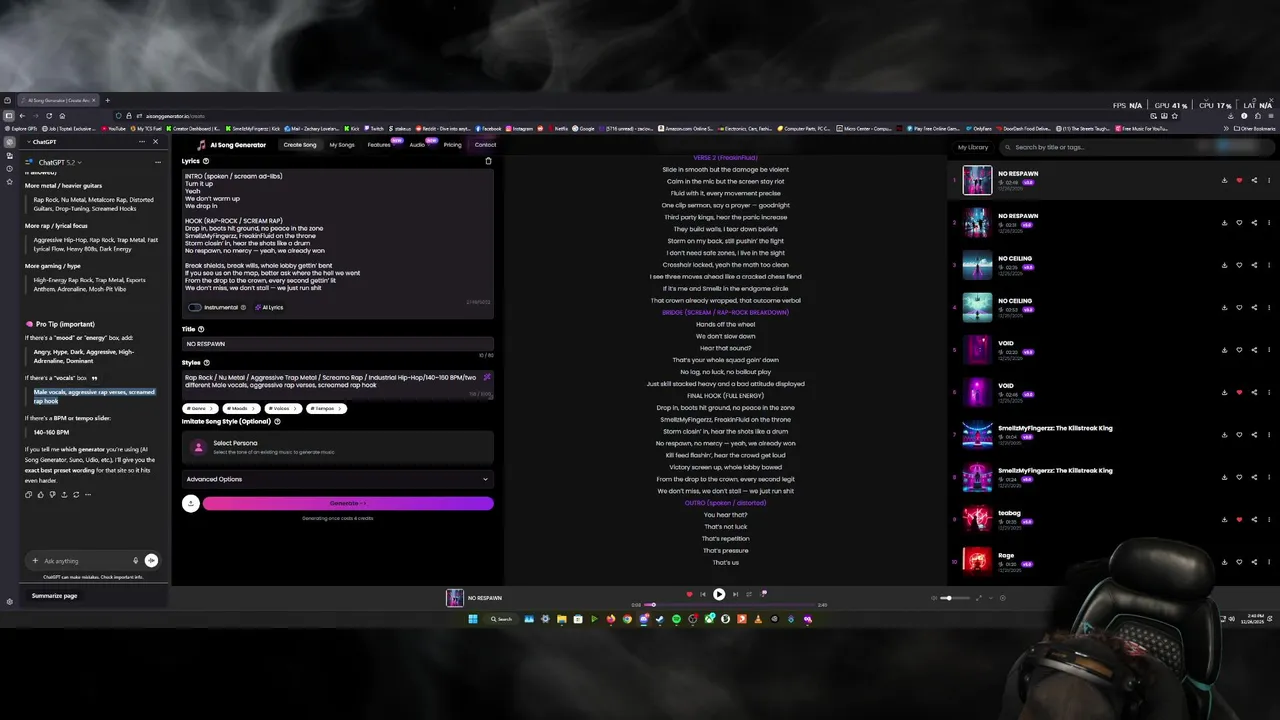Viewport: 1280px width, 720px height.
Task: Open the Contact page
Action: 485,145
